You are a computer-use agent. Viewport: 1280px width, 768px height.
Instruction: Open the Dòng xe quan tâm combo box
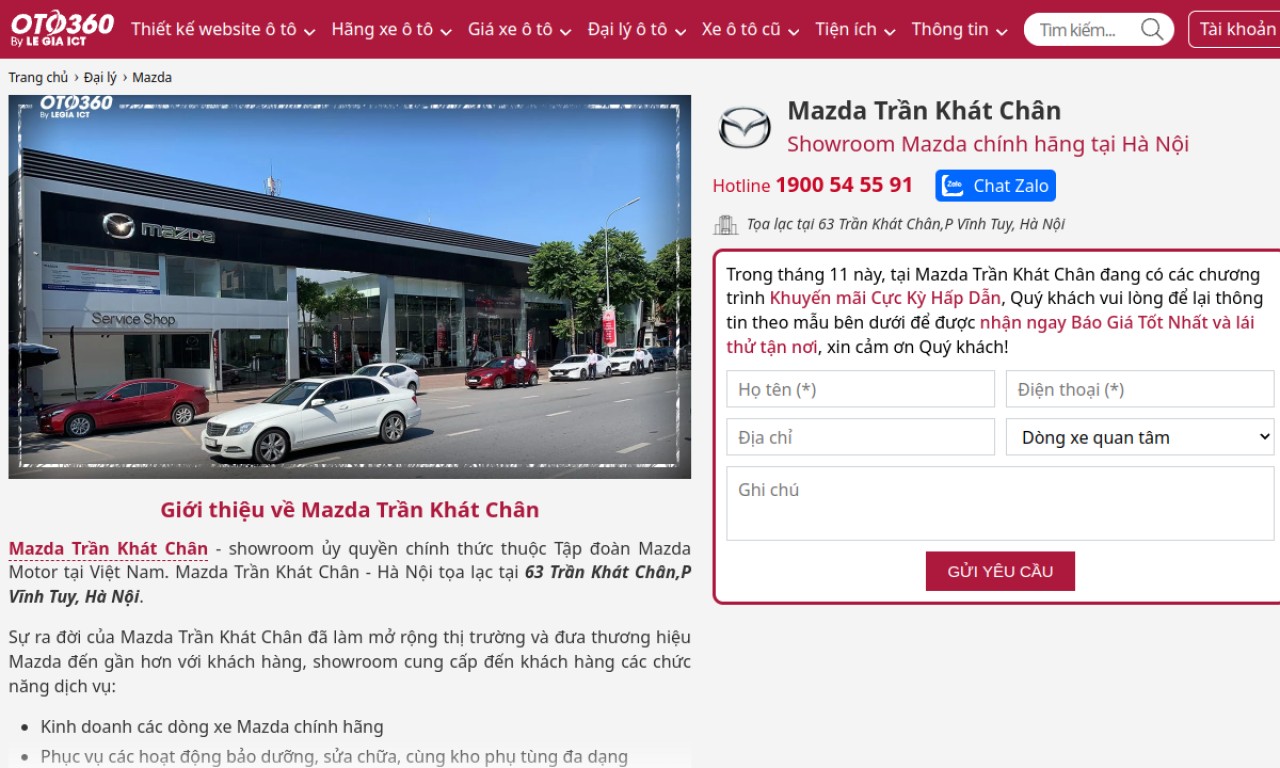(1140, 437)
